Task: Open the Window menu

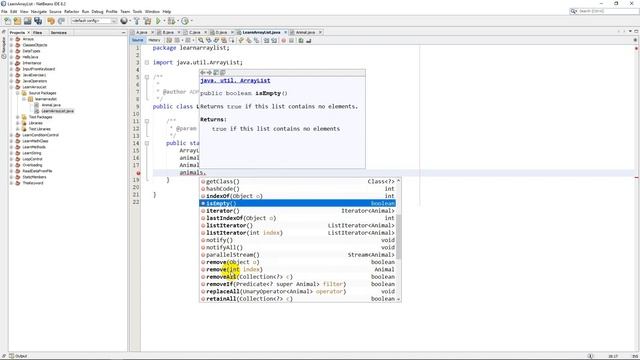Action: point(152,11)
